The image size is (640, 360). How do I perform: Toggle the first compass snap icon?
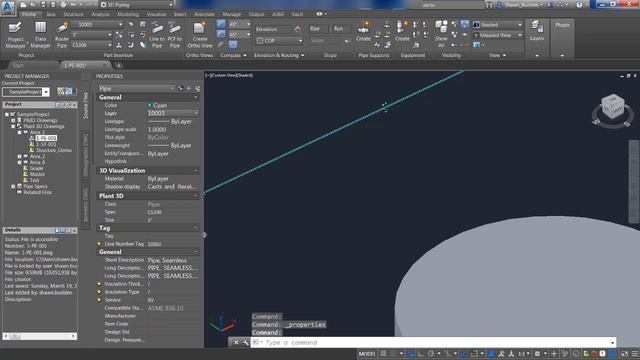[221, 24]
